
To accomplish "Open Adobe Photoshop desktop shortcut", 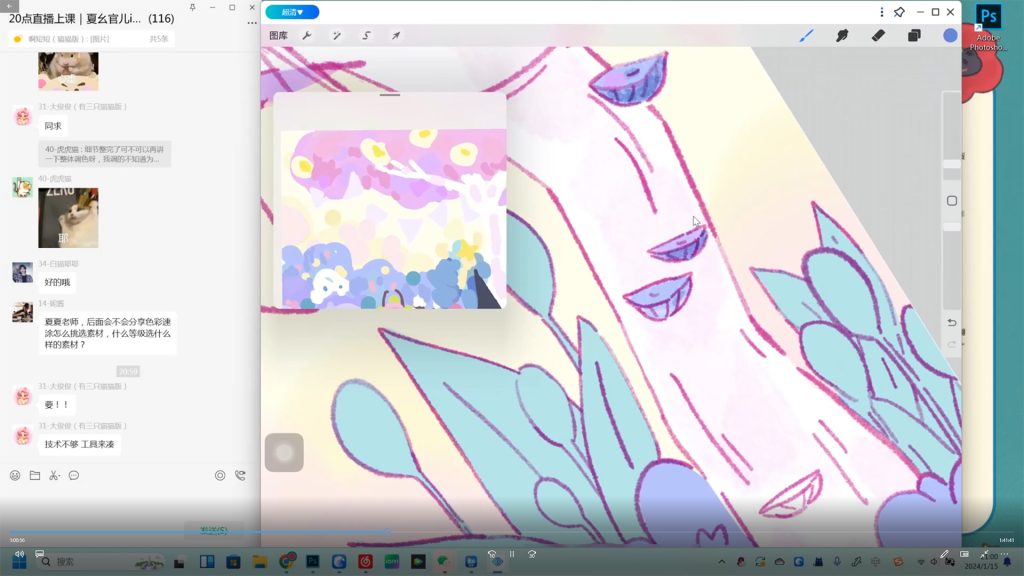I will pyautogui.click(x=988, y=28).
